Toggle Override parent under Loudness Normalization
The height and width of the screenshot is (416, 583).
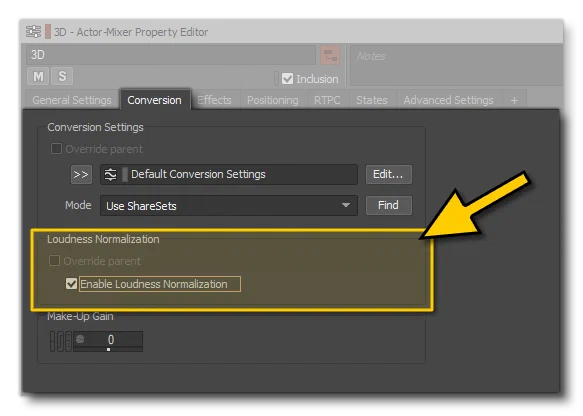tap(54, 261)
